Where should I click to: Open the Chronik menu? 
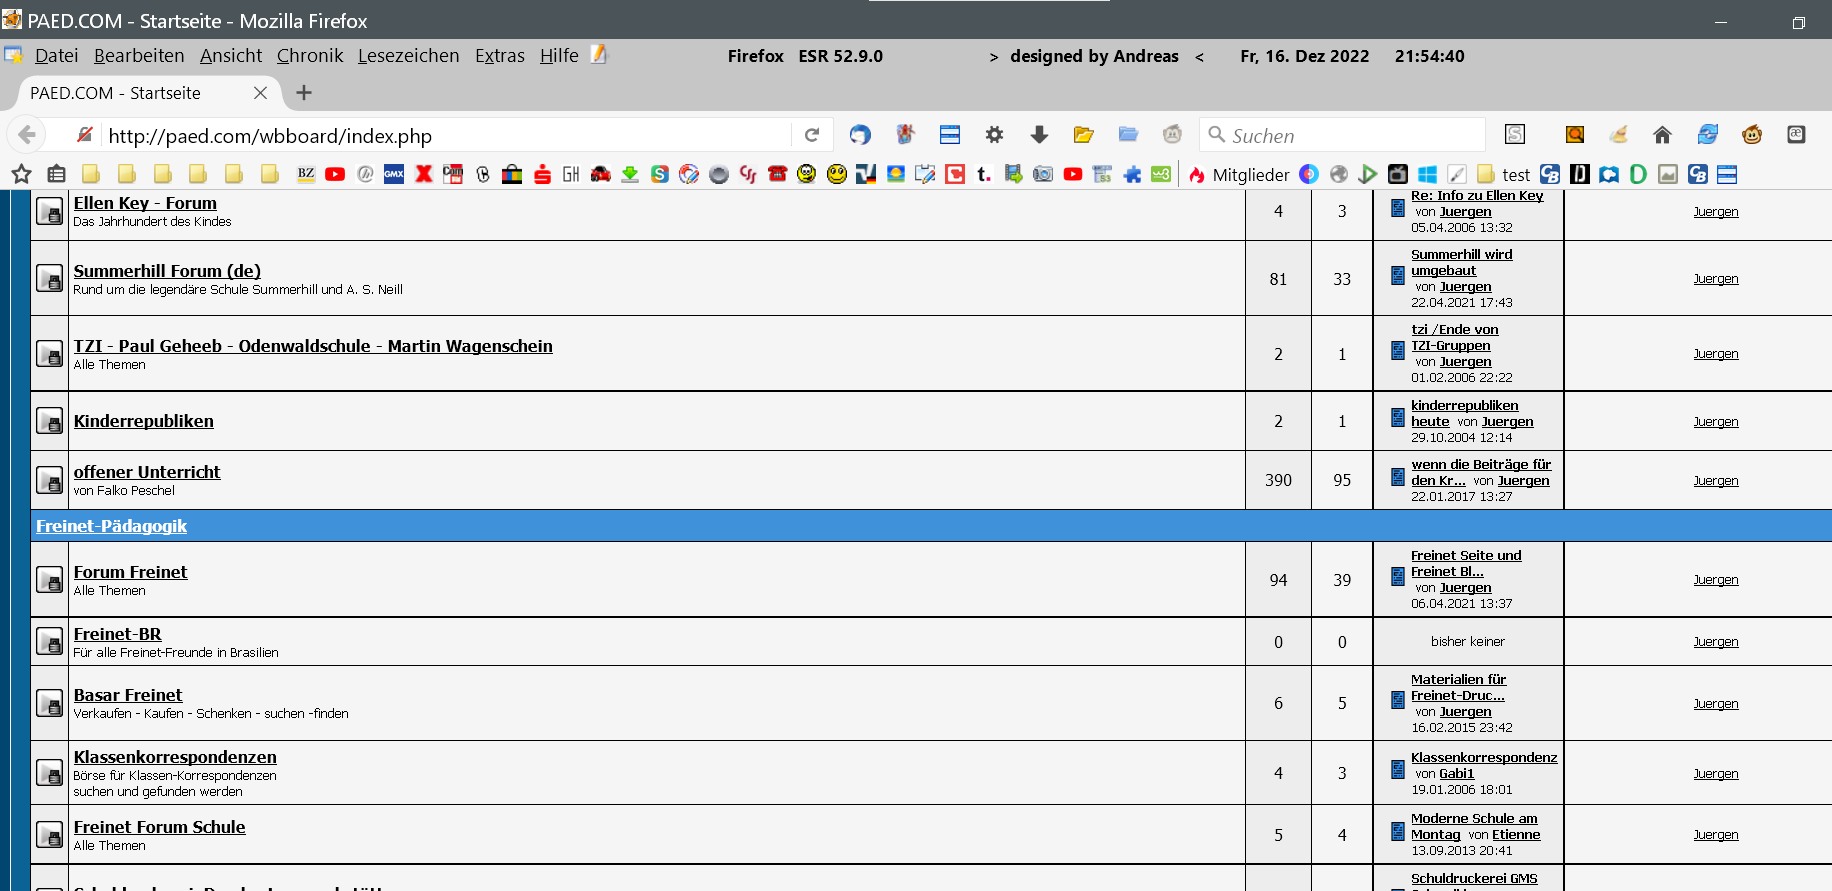(x=310, y=56)
